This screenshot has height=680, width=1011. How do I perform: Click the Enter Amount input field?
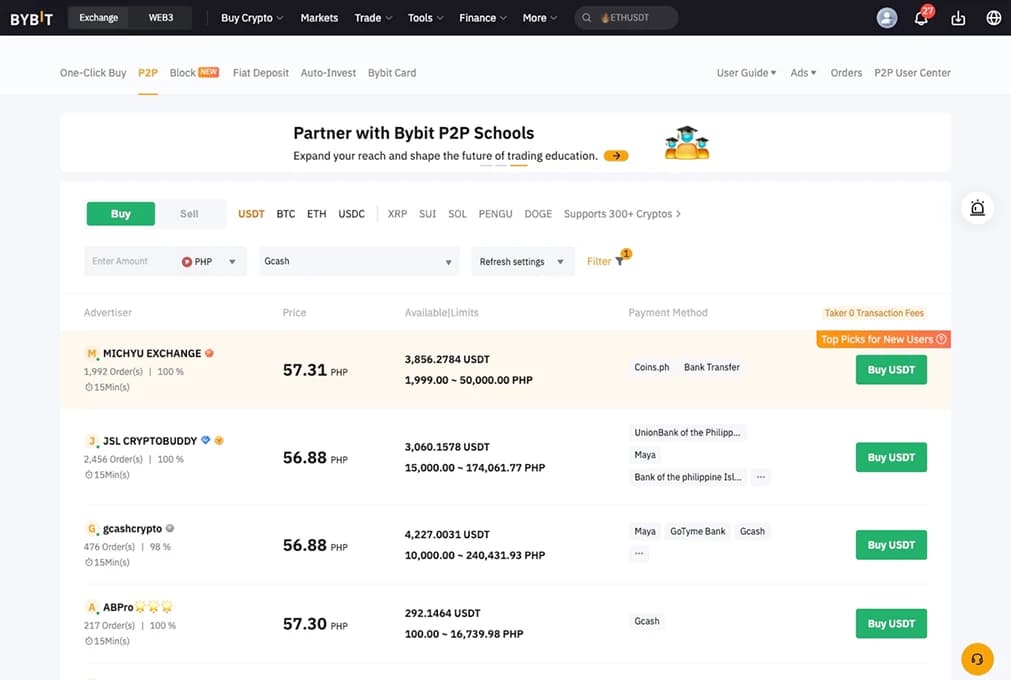[128, 262]
